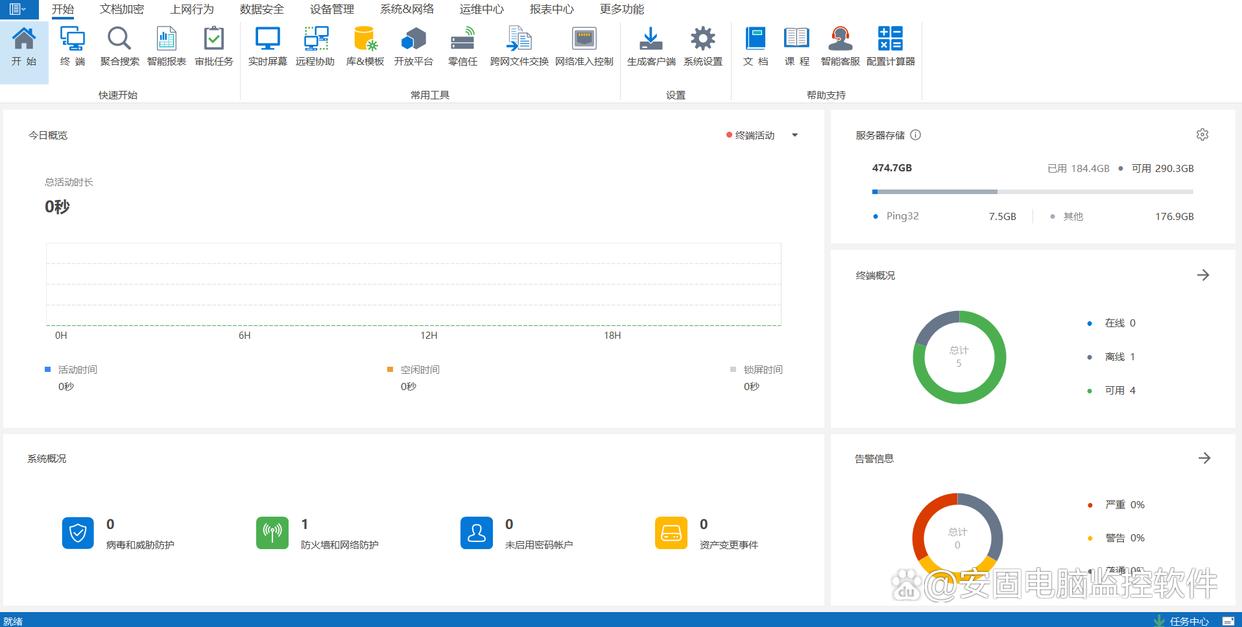Click the server storage usage bar
The image size is (1242, 627).
[1032, 191]
